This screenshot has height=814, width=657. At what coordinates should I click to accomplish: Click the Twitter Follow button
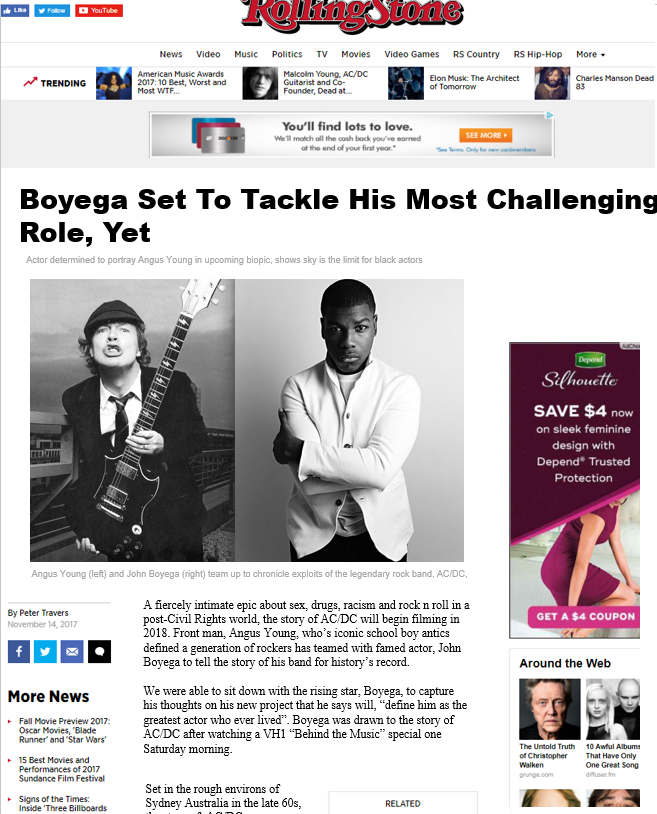pos(52,10)
